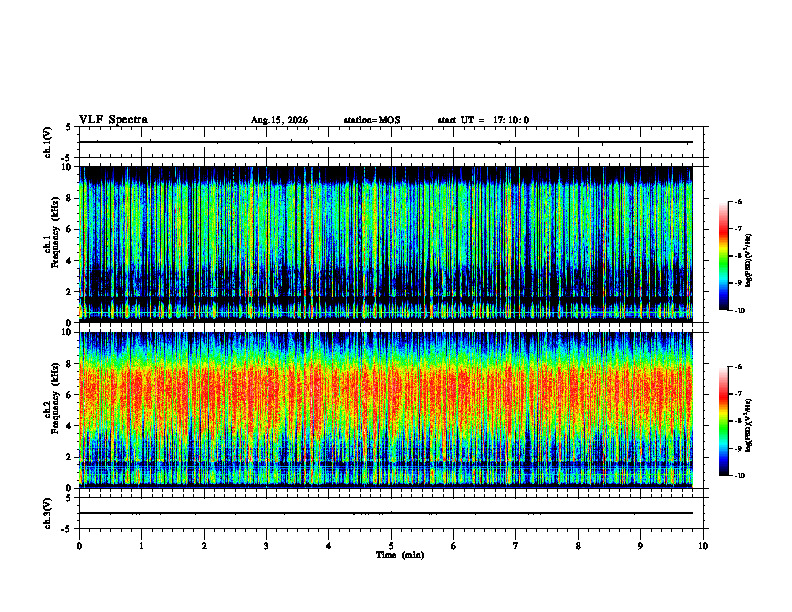
Task: Click the "4" kHz tick of ch.2 spectrogram
Action: pyautogui.click(x=69, y=426)
